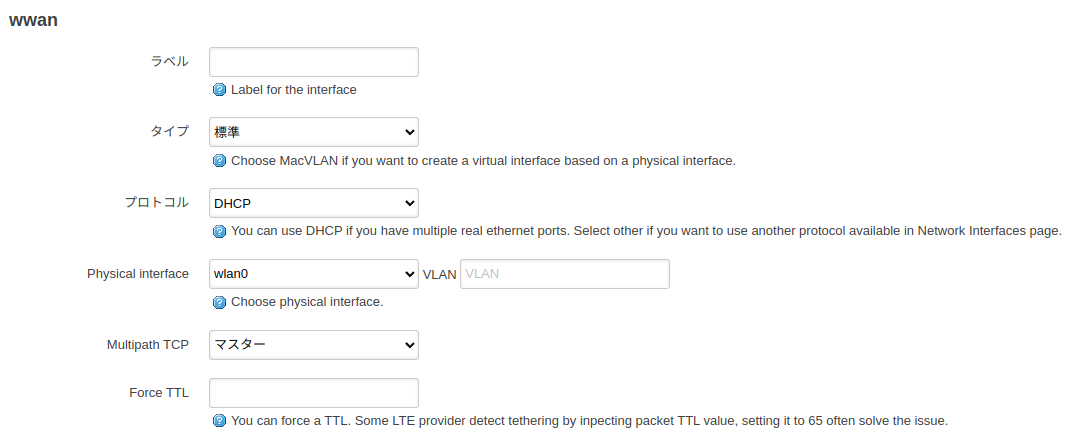Viewport: 1091px width, 439px height.
Task: Click help icon beside Force TTL hint
Action: tap(220, 421)
